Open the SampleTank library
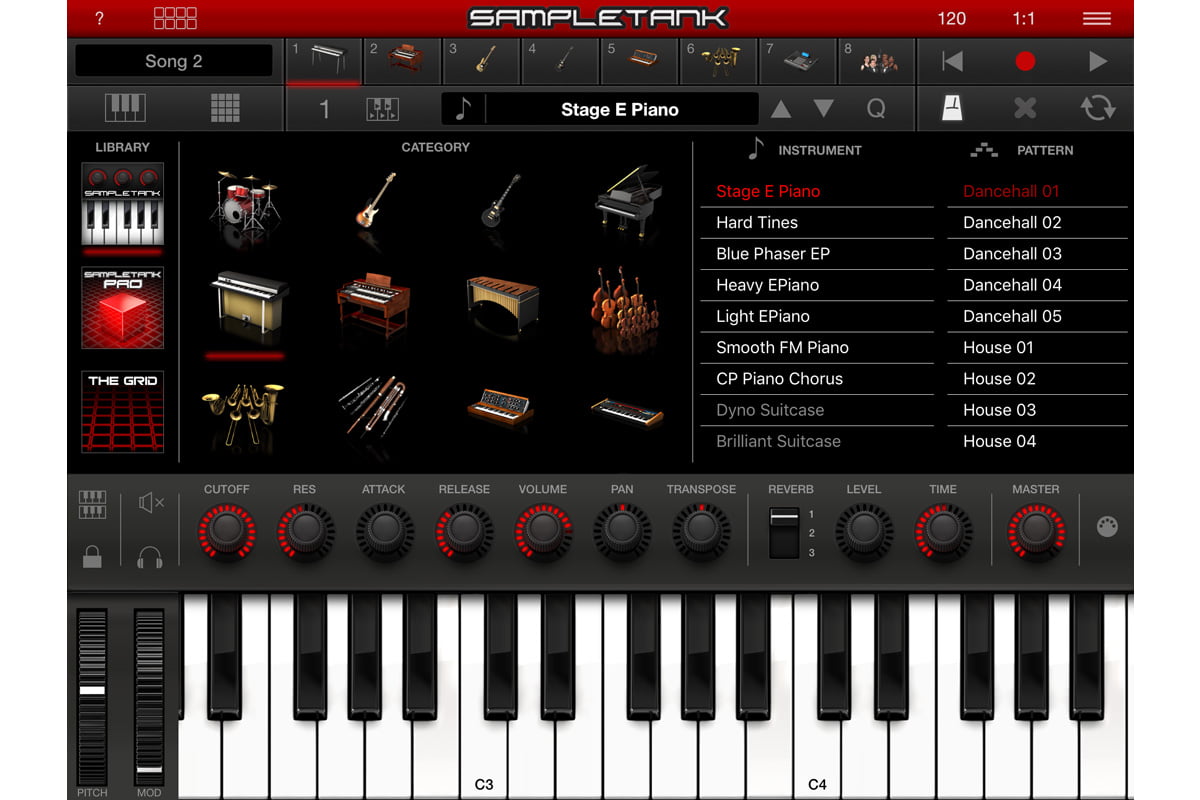Image resolution: width=1200 pixels, height=800 pixels. 122,205
